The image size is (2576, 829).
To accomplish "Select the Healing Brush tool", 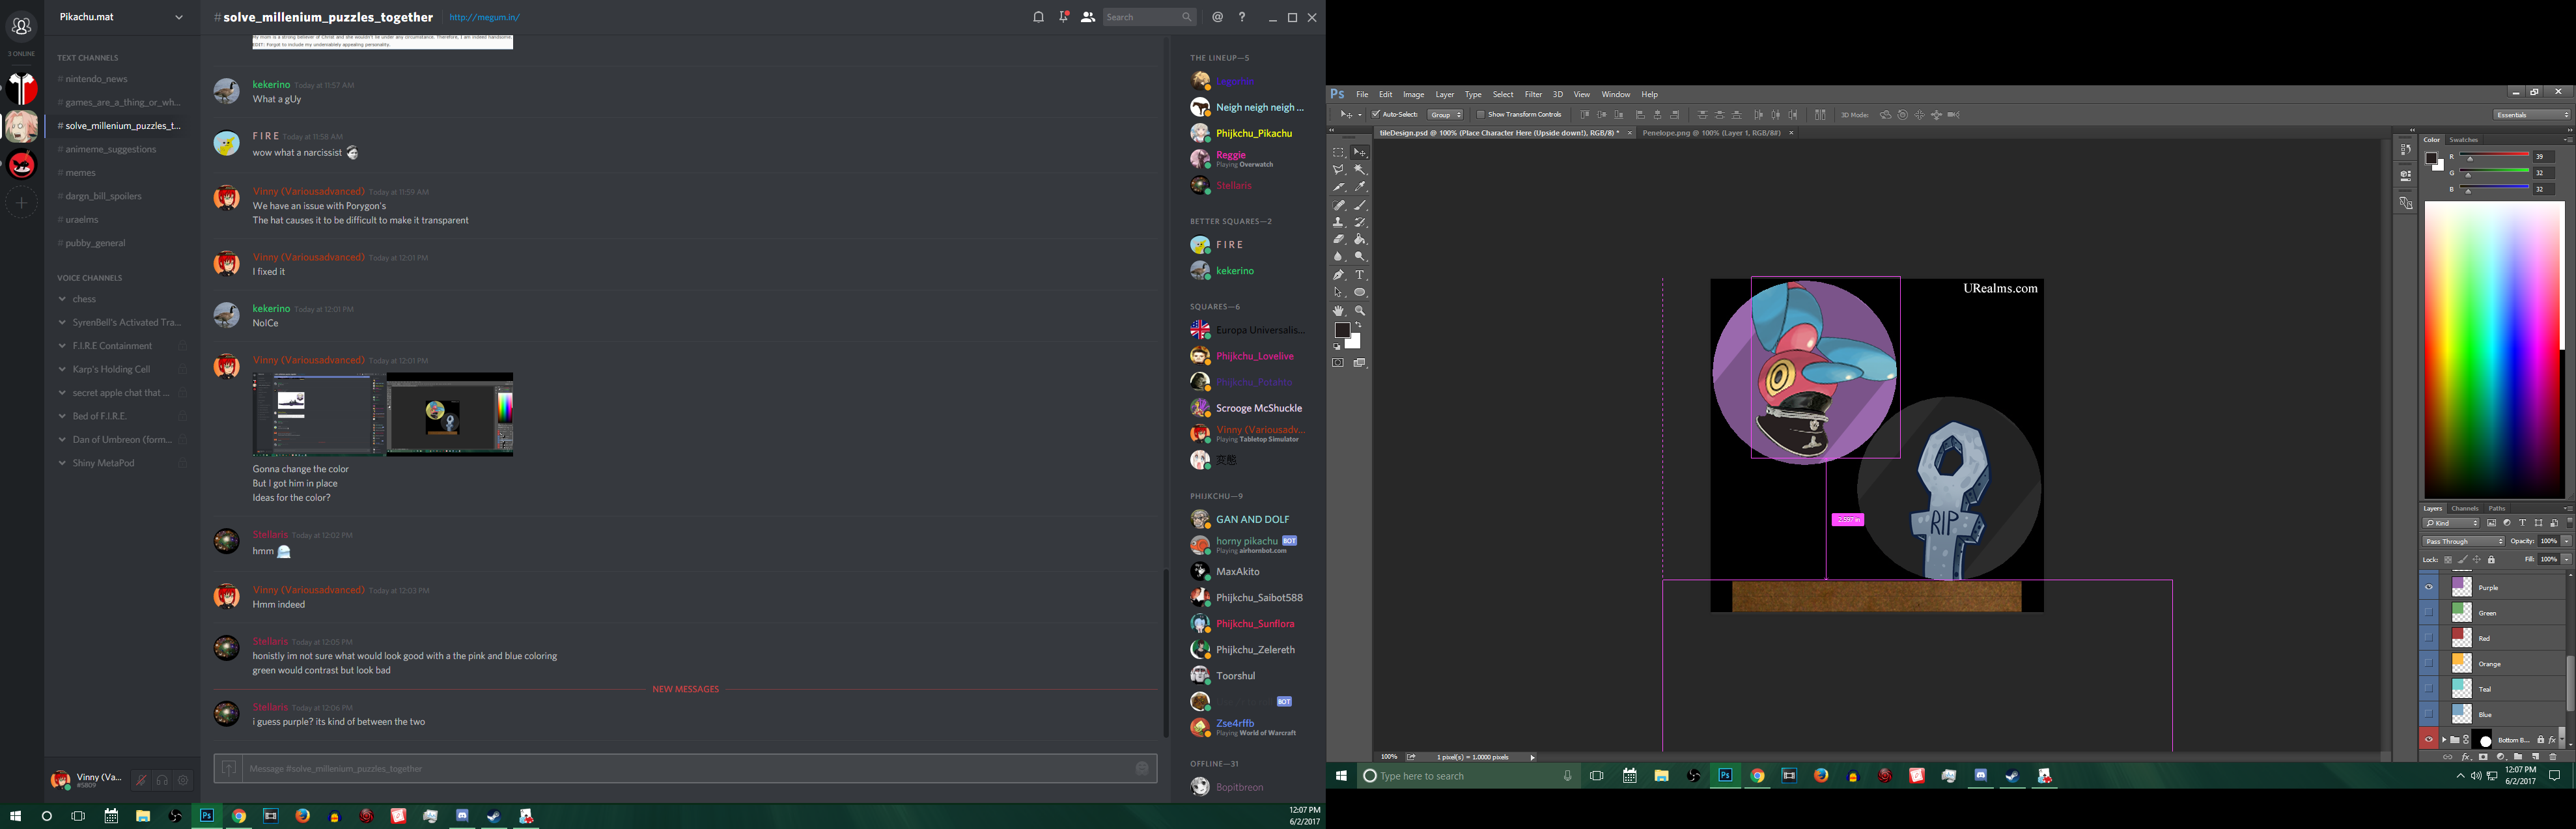I will [1338, 205].
